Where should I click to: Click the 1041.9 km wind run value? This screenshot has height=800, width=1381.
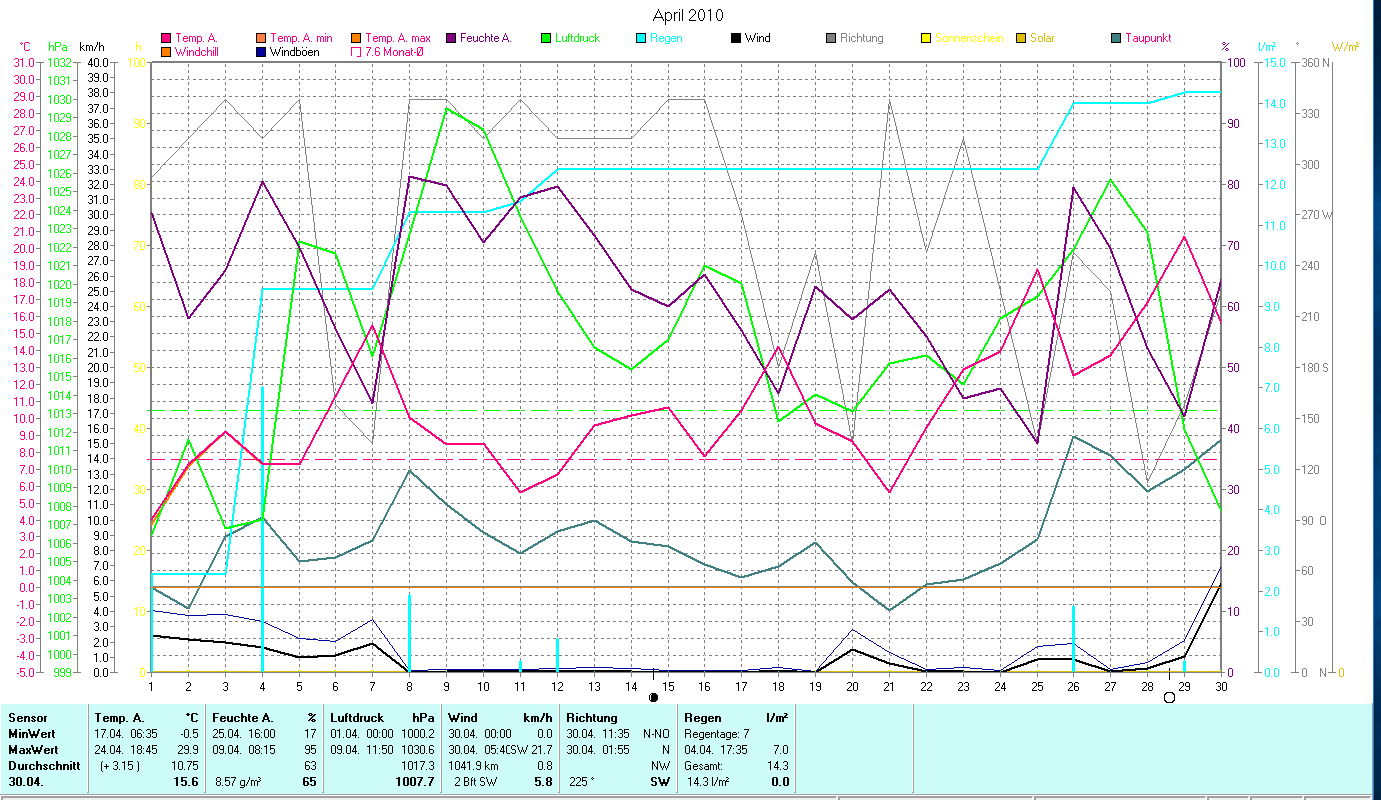pos(472,766)
